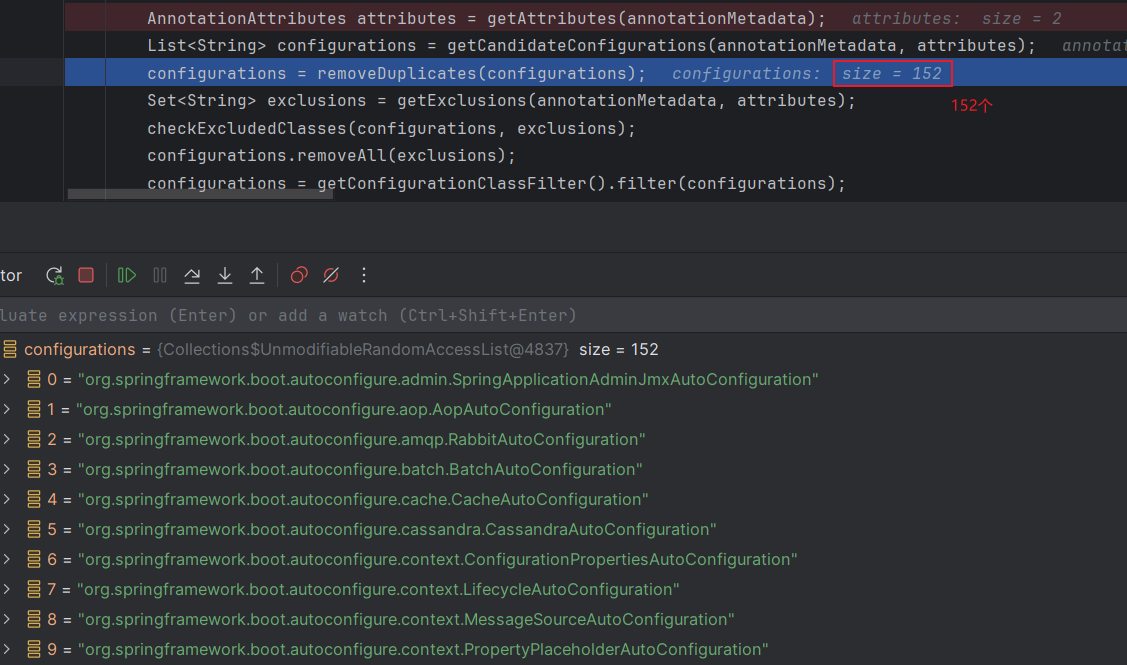Click getCandidateConfigurations method call

coord(576,46)
